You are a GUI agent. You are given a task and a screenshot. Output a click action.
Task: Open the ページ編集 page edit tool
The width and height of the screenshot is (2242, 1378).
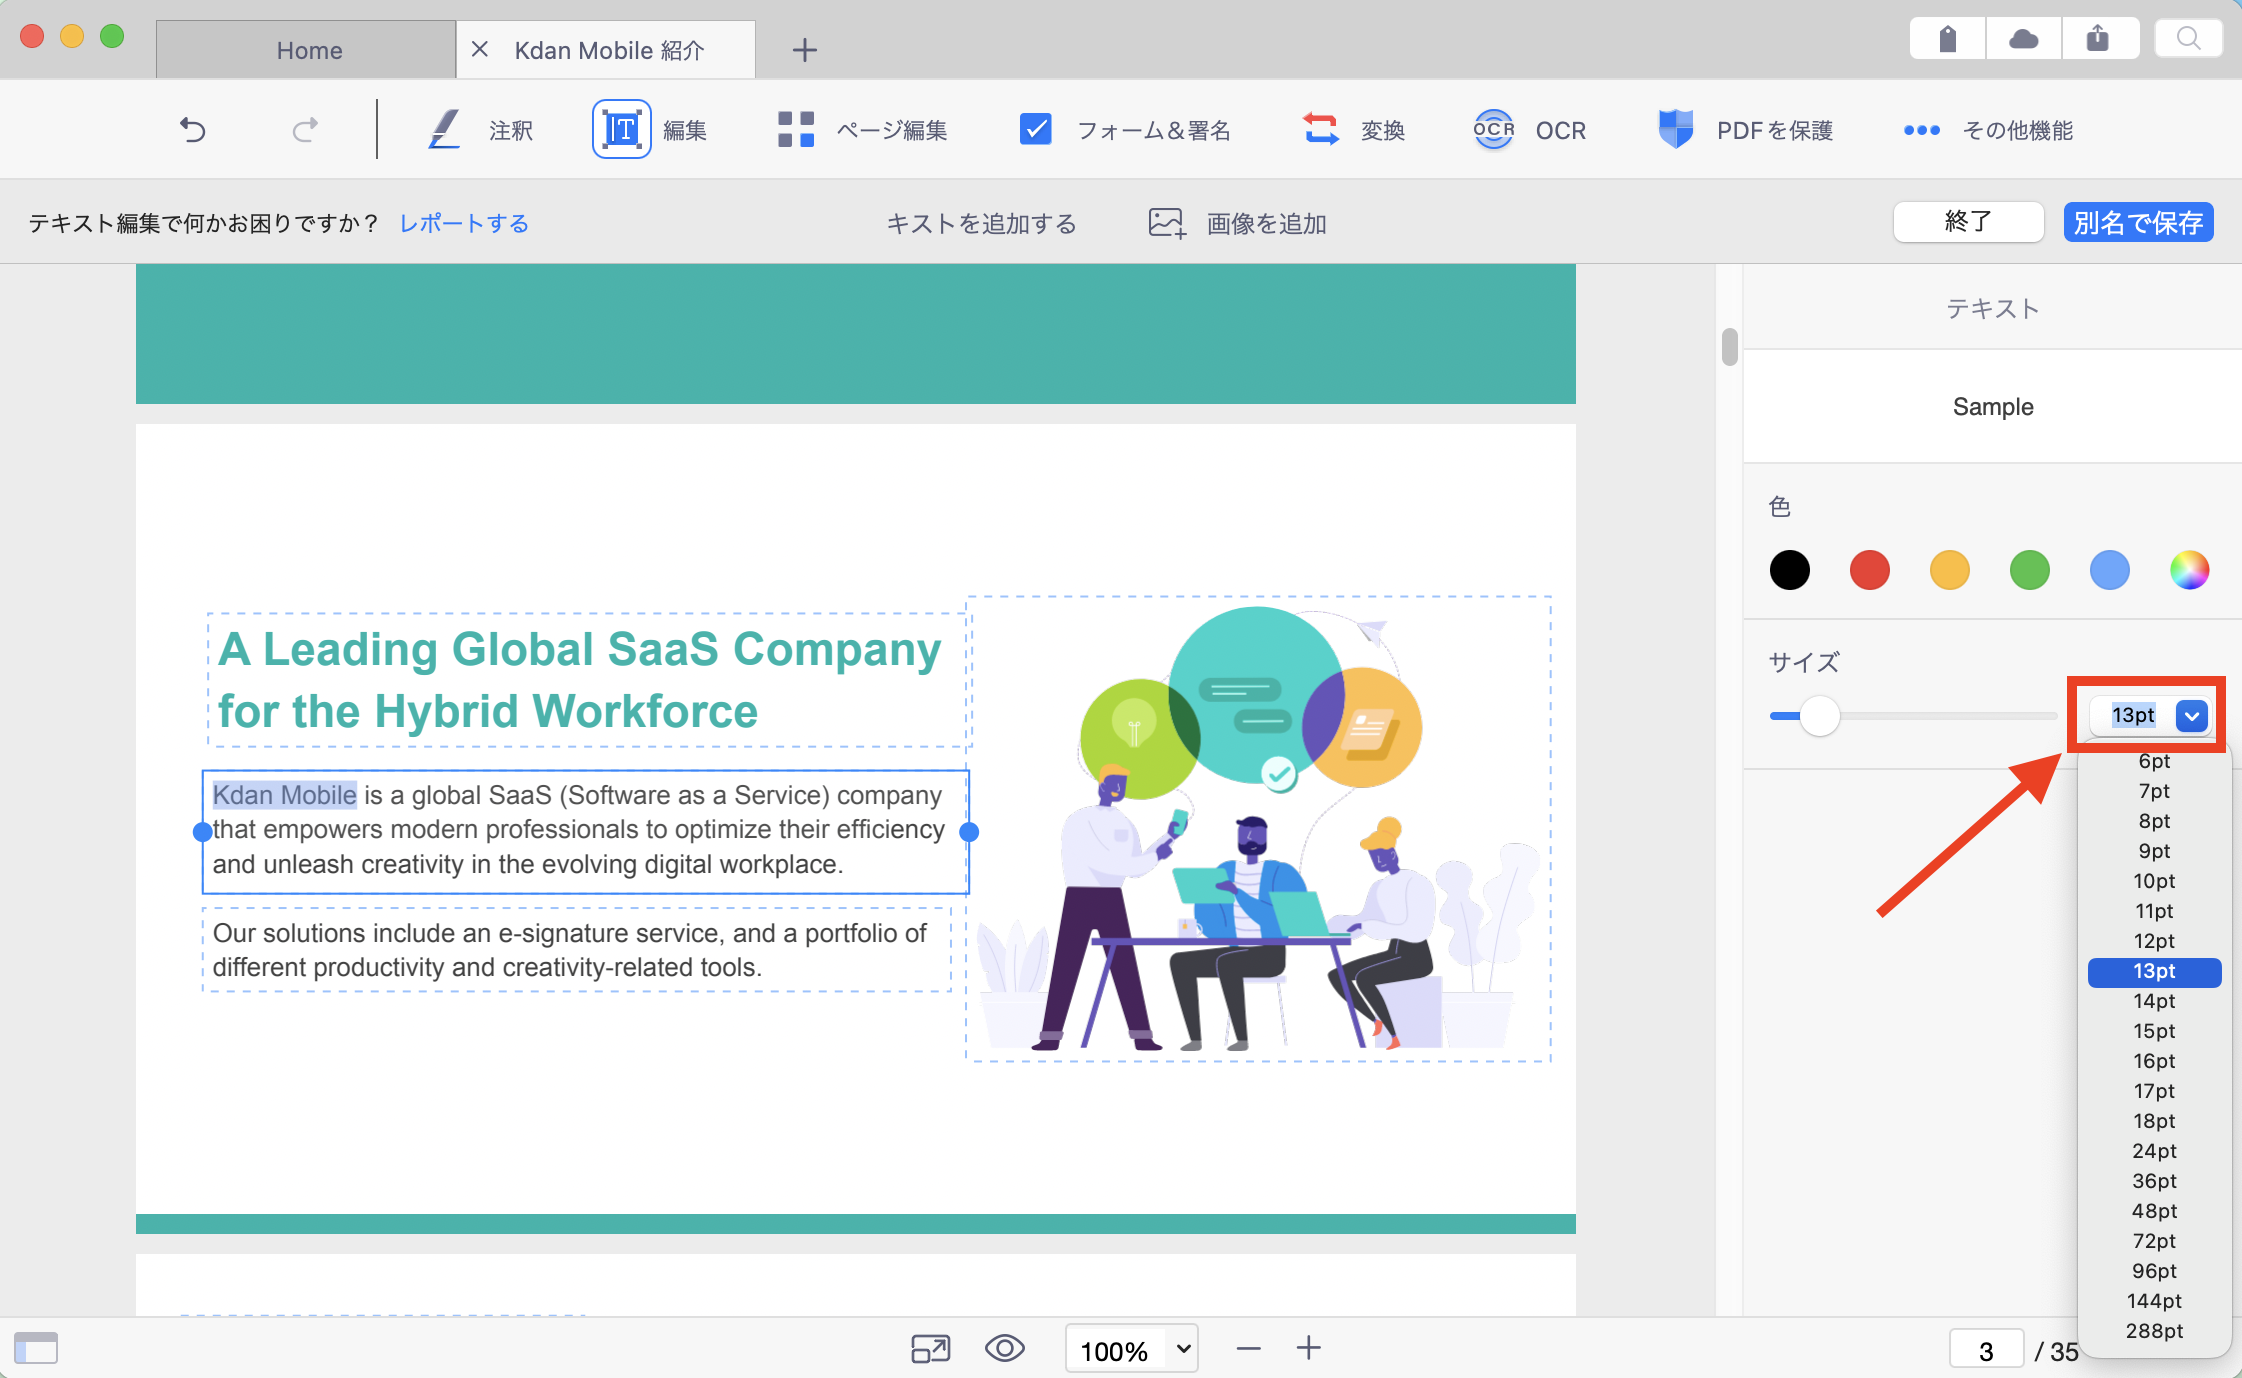click(862, 130)
